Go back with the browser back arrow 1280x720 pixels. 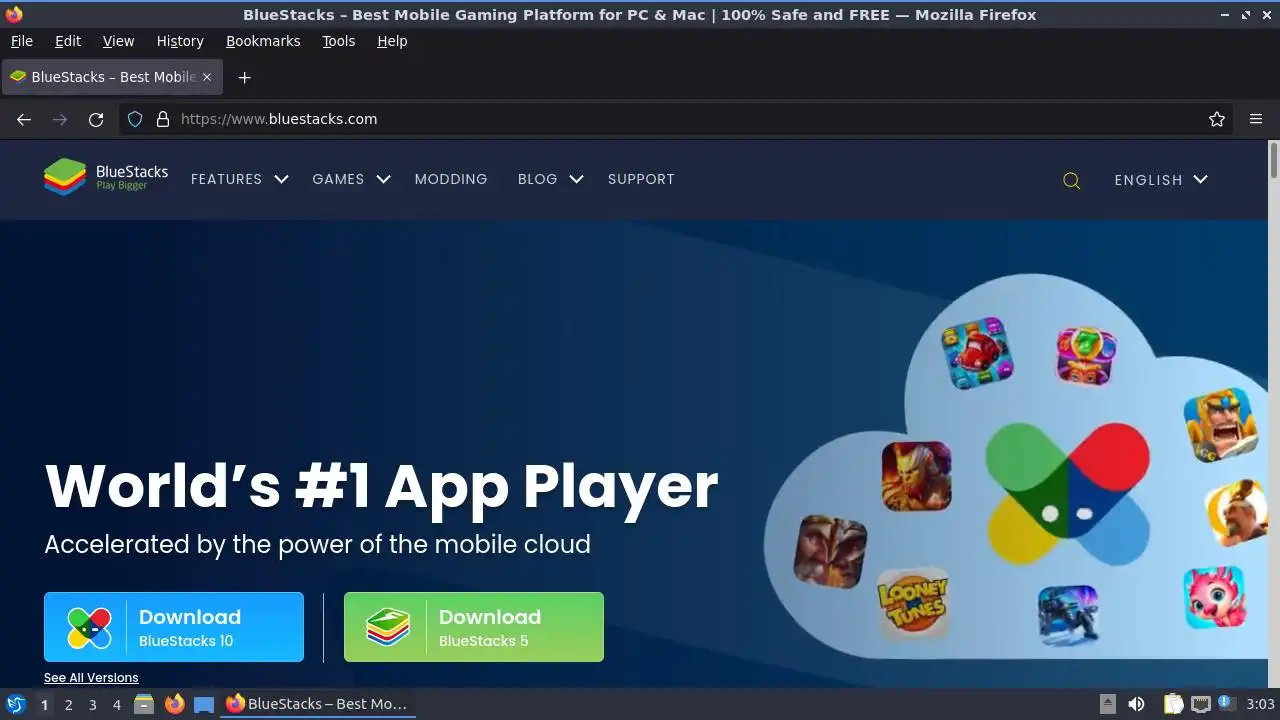[24, 119]
